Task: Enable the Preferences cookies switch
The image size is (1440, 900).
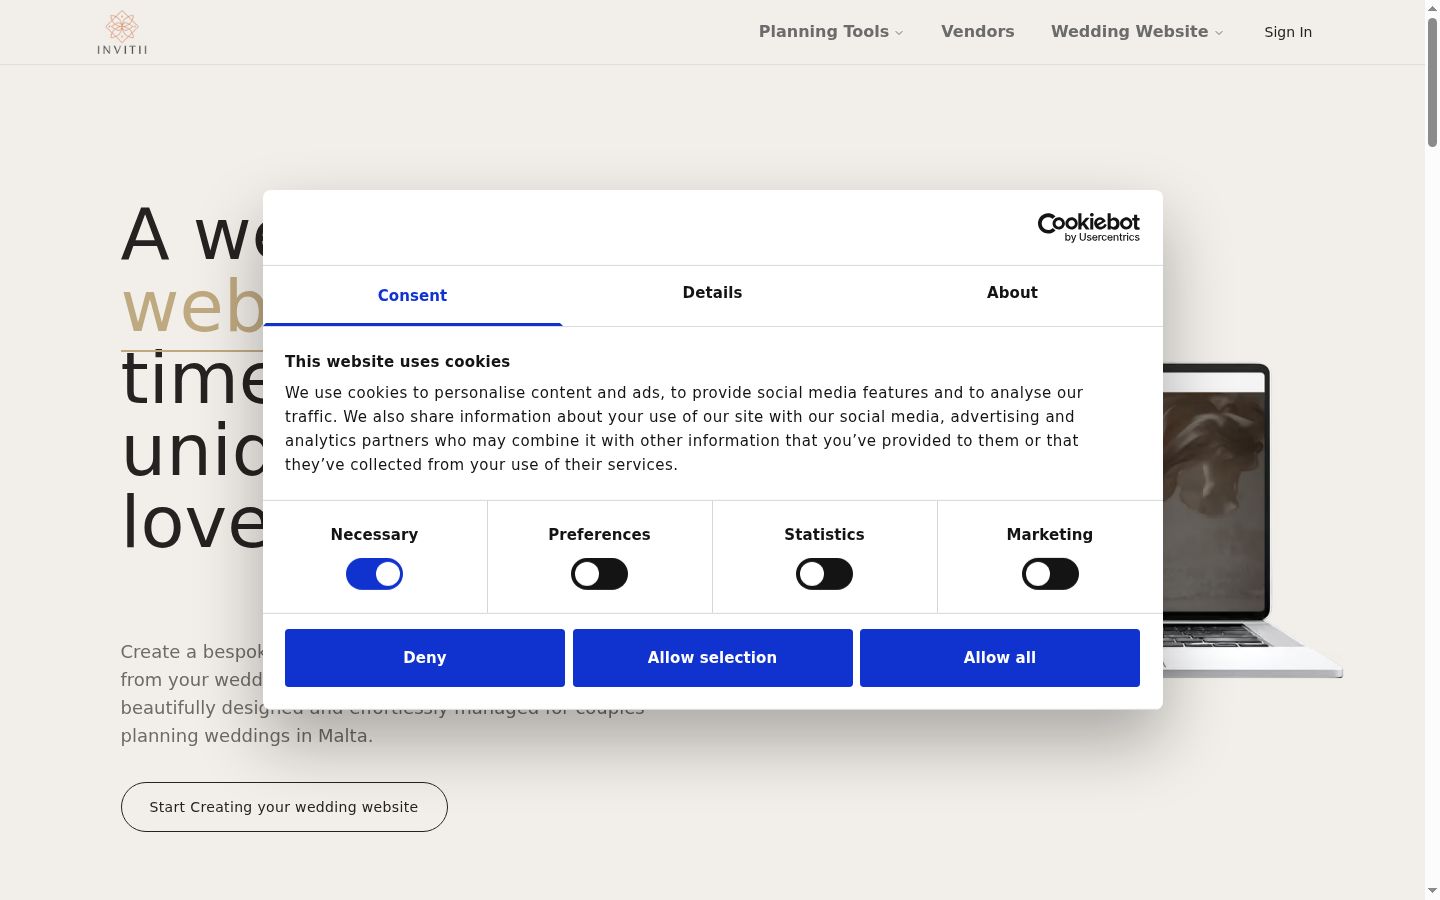Action: click(x=599, y=574)
